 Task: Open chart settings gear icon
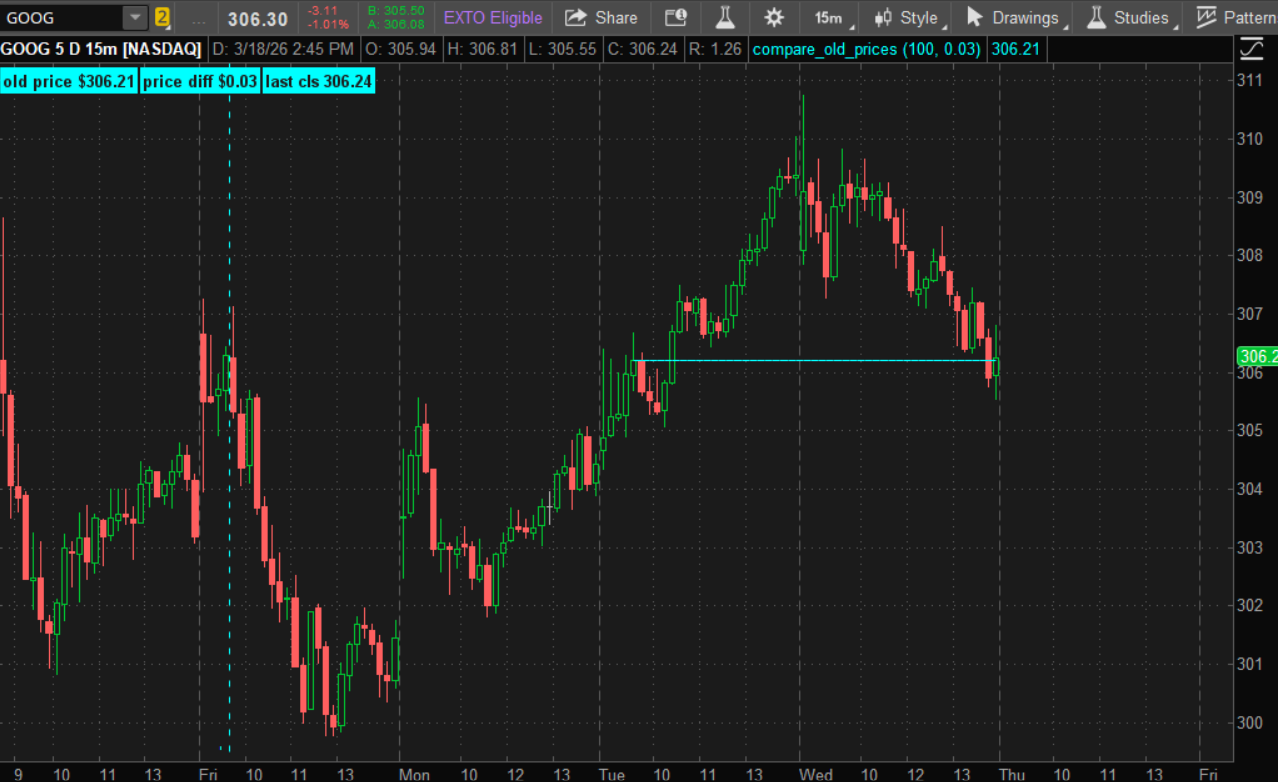pyautogui.click(x=774, y=18)
